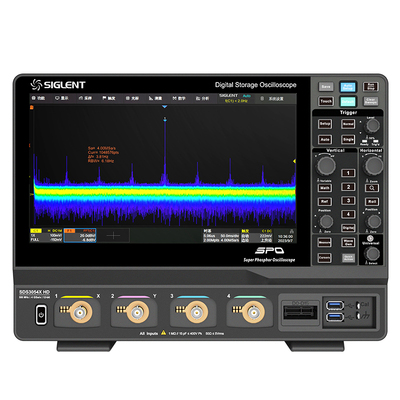This screenshot has width=400, height=400.
Task: Click the trigger Level knob
Action: pos(372,126)
